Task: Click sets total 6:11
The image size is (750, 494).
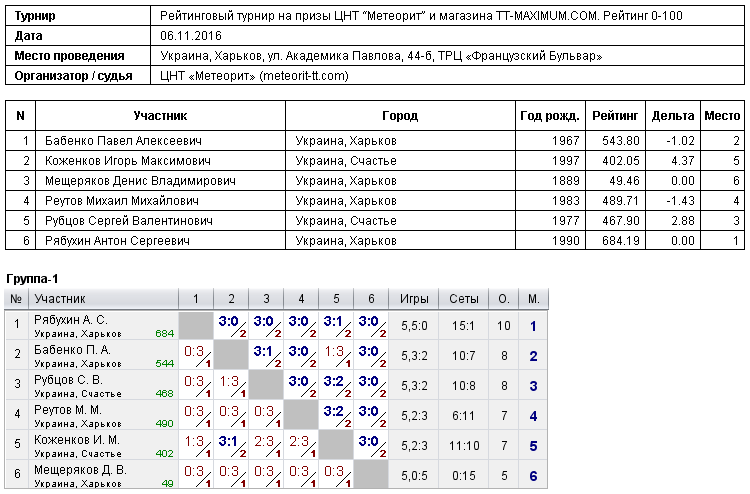Action: click(x=463, y=416)
